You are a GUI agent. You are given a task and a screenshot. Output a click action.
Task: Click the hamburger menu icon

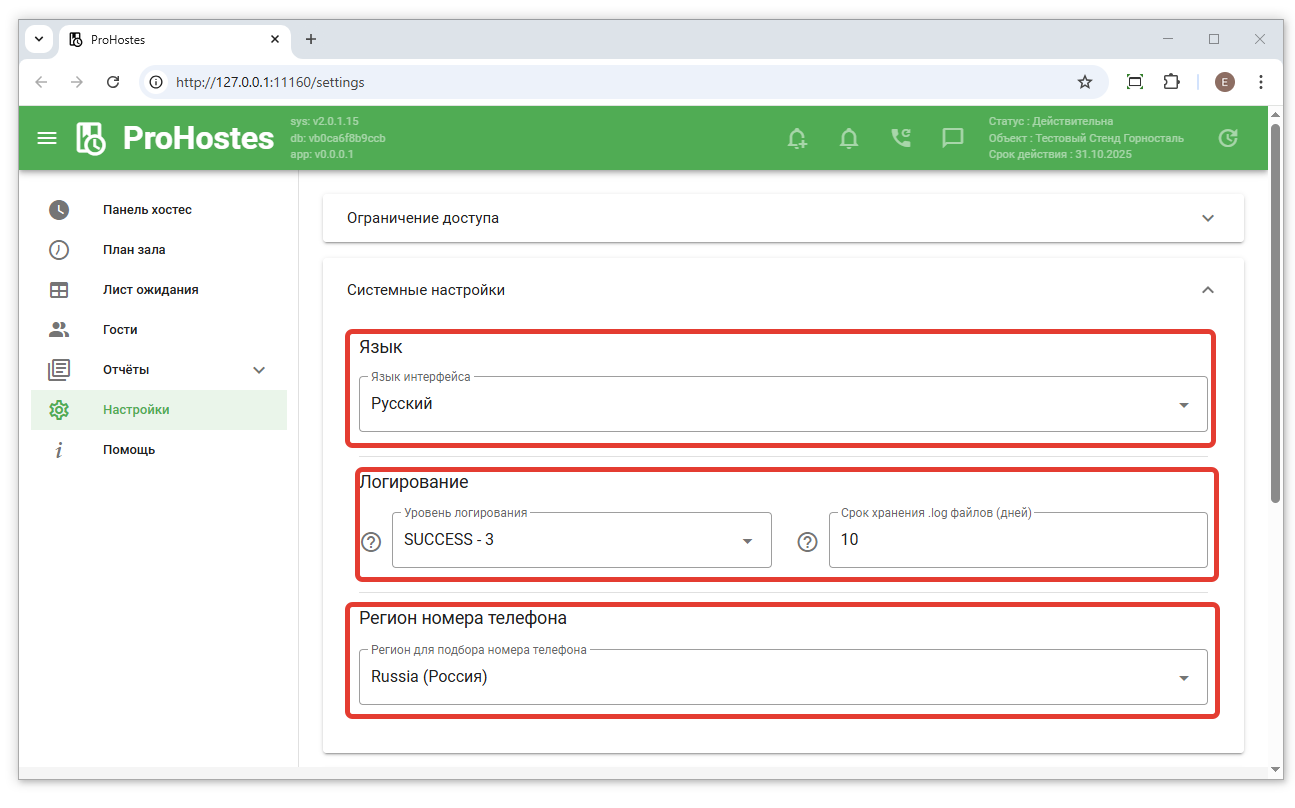[47, 138]
